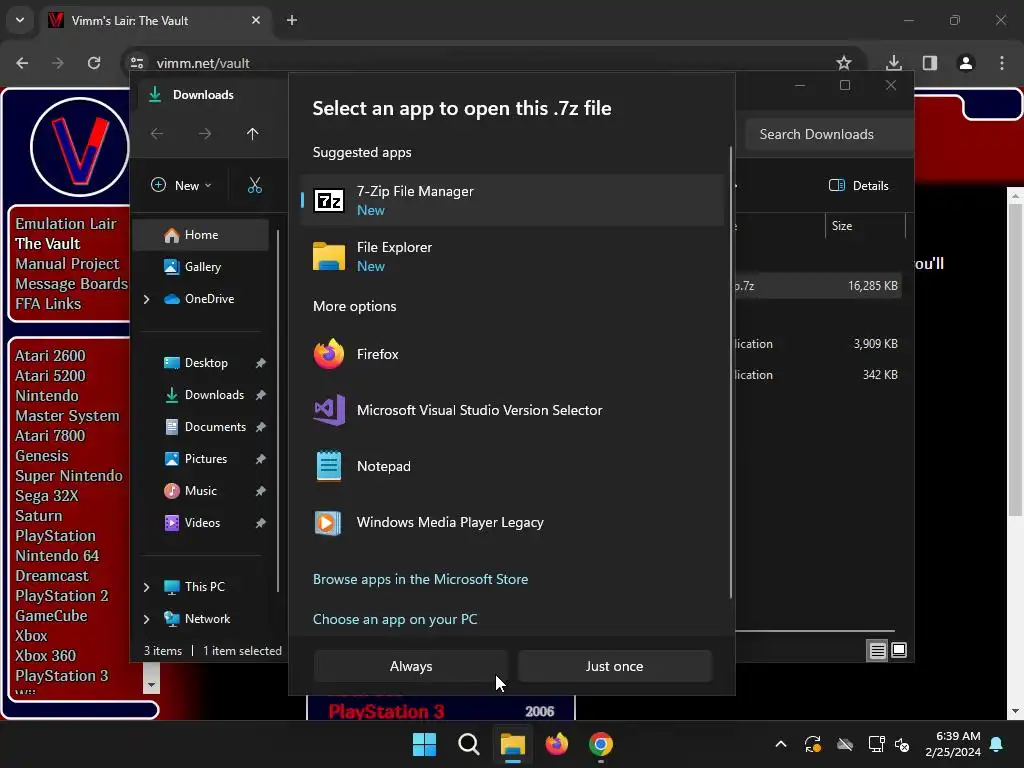Click the Just once button
Image resolution: width=1024 pixels, height=768 pixels.
pyautogui.click(x=615, y=666)
